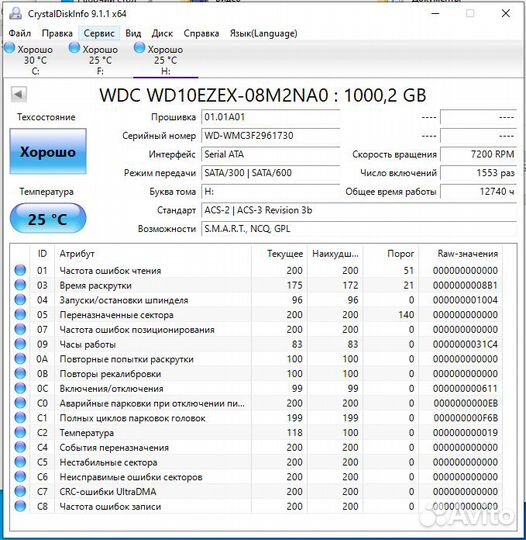Click status icon for attribute 01
526x540 pixels.
pyautogui.click(x=20, y=270)
